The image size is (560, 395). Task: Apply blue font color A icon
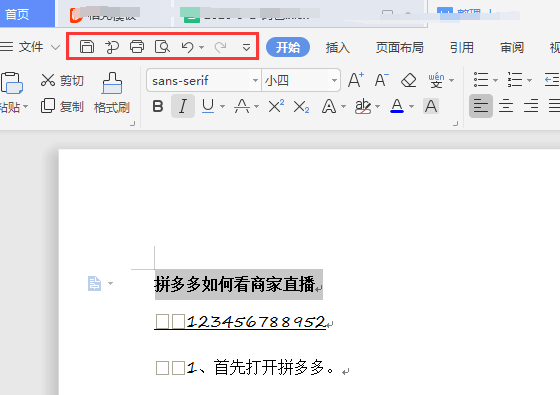pyautogui.click(x=397, y=106)
